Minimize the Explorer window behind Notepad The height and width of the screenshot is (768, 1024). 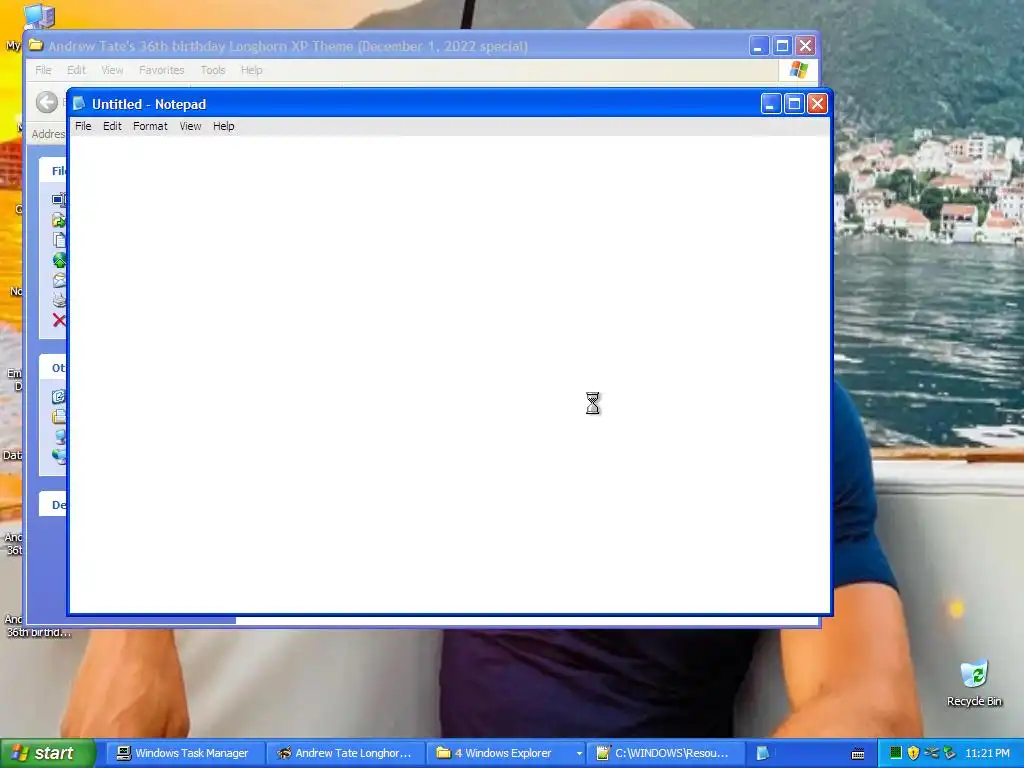[x=759, y=46]
